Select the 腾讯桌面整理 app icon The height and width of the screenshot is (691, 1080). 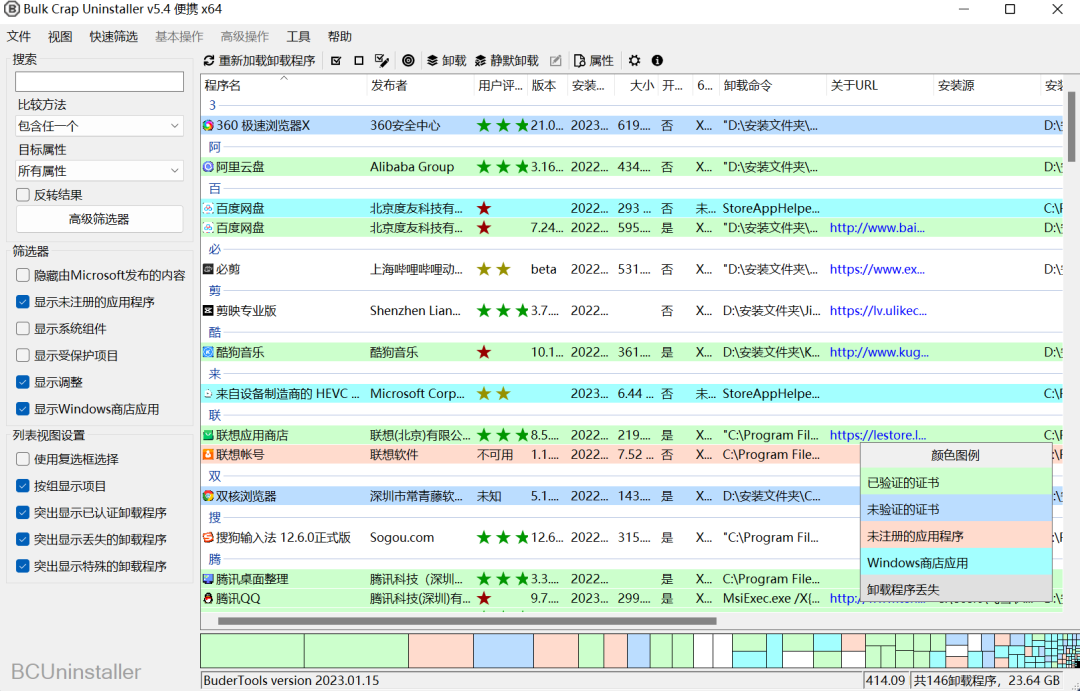pyautogui.click(x=208, y=579)
